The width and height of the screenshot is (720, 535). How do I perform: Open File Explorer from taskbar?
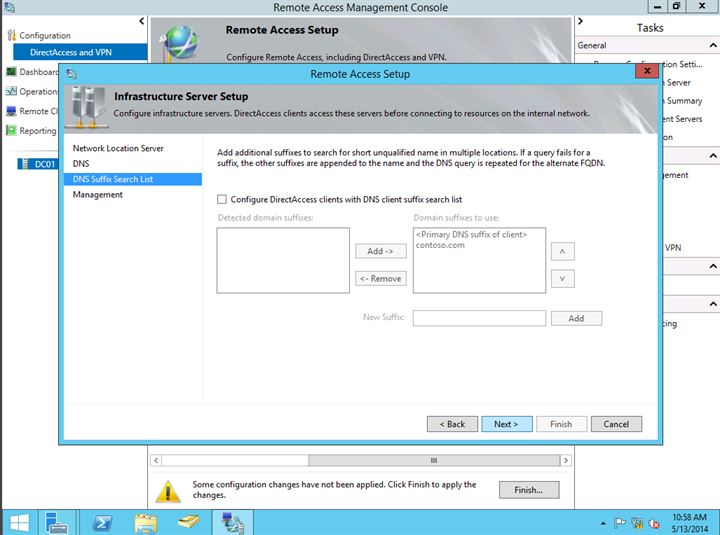pyautogui.click(x=146, y=523)
